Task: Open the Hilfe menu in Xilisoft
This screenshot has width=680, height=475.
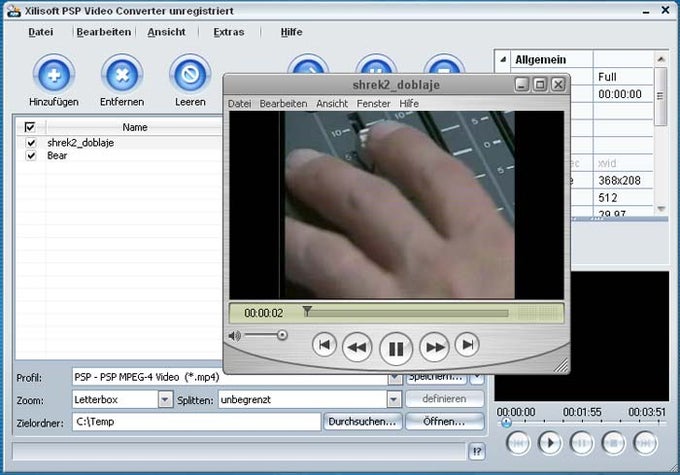Action: (291, 32)
